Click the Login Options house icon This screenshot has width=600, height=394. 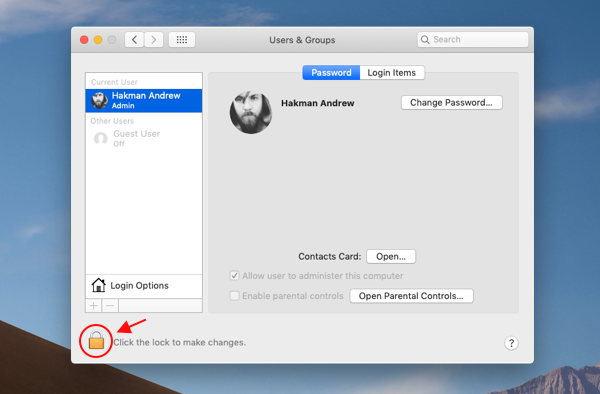[x=98, y=285]
